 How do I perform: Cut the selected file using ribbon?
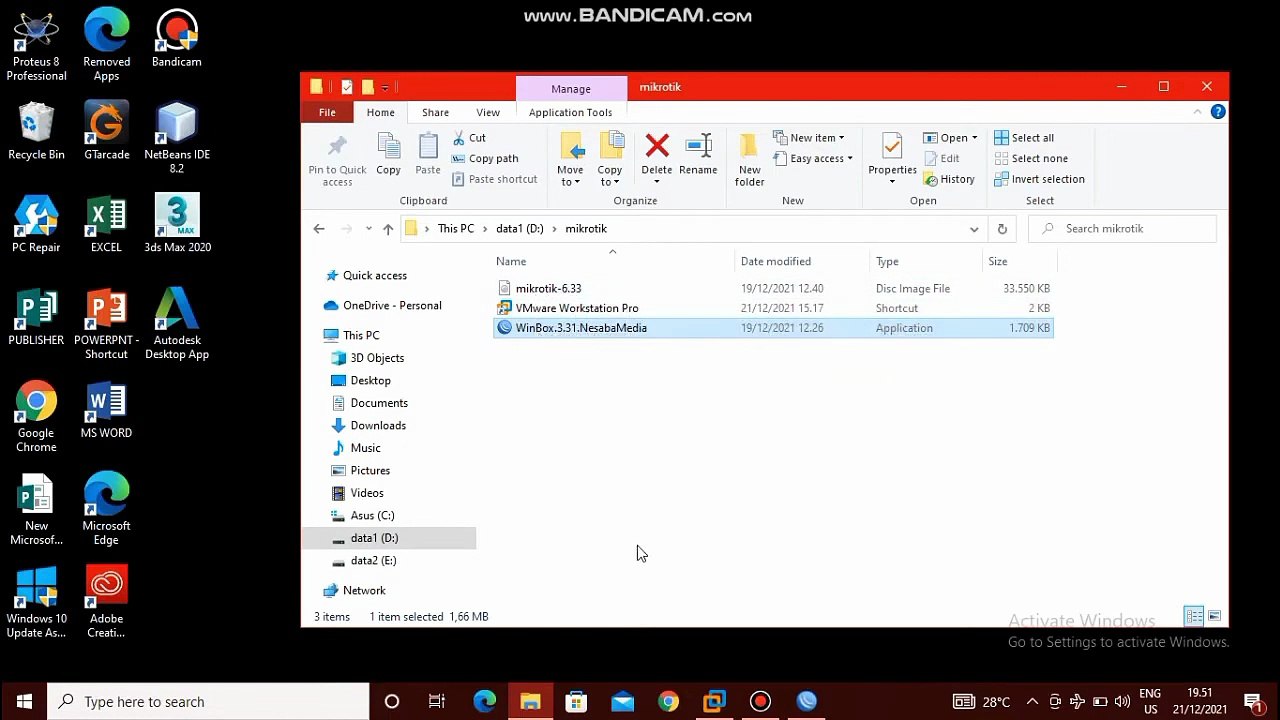point(468,138)
